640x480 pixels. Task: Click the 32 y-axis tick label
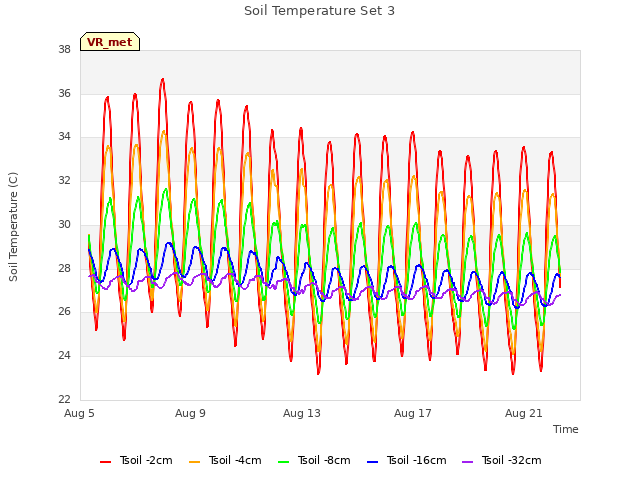click(64, 180)
